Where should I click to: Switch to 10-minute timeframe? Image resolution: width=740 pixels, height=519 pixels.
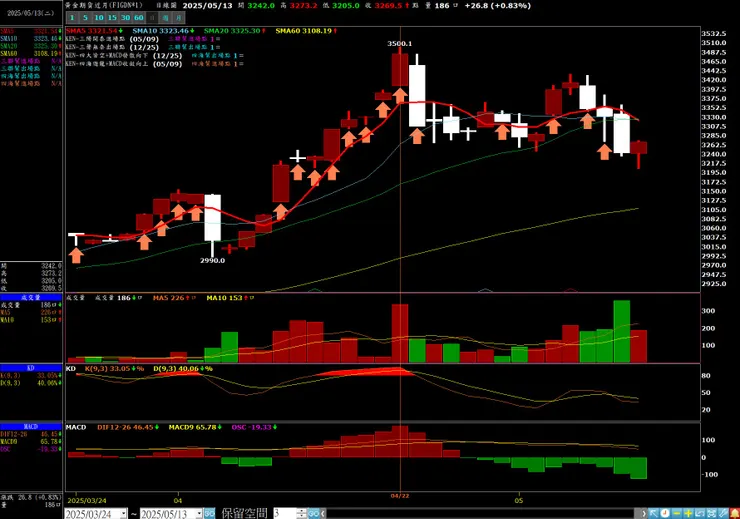click(x=99, y=17)
